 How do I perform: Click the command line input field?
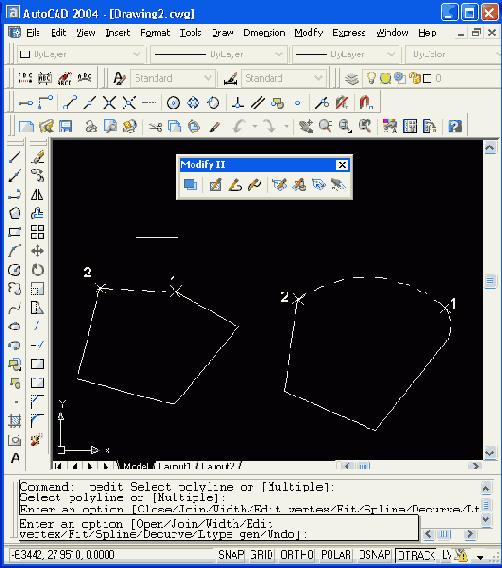click(x=218, y=529)
